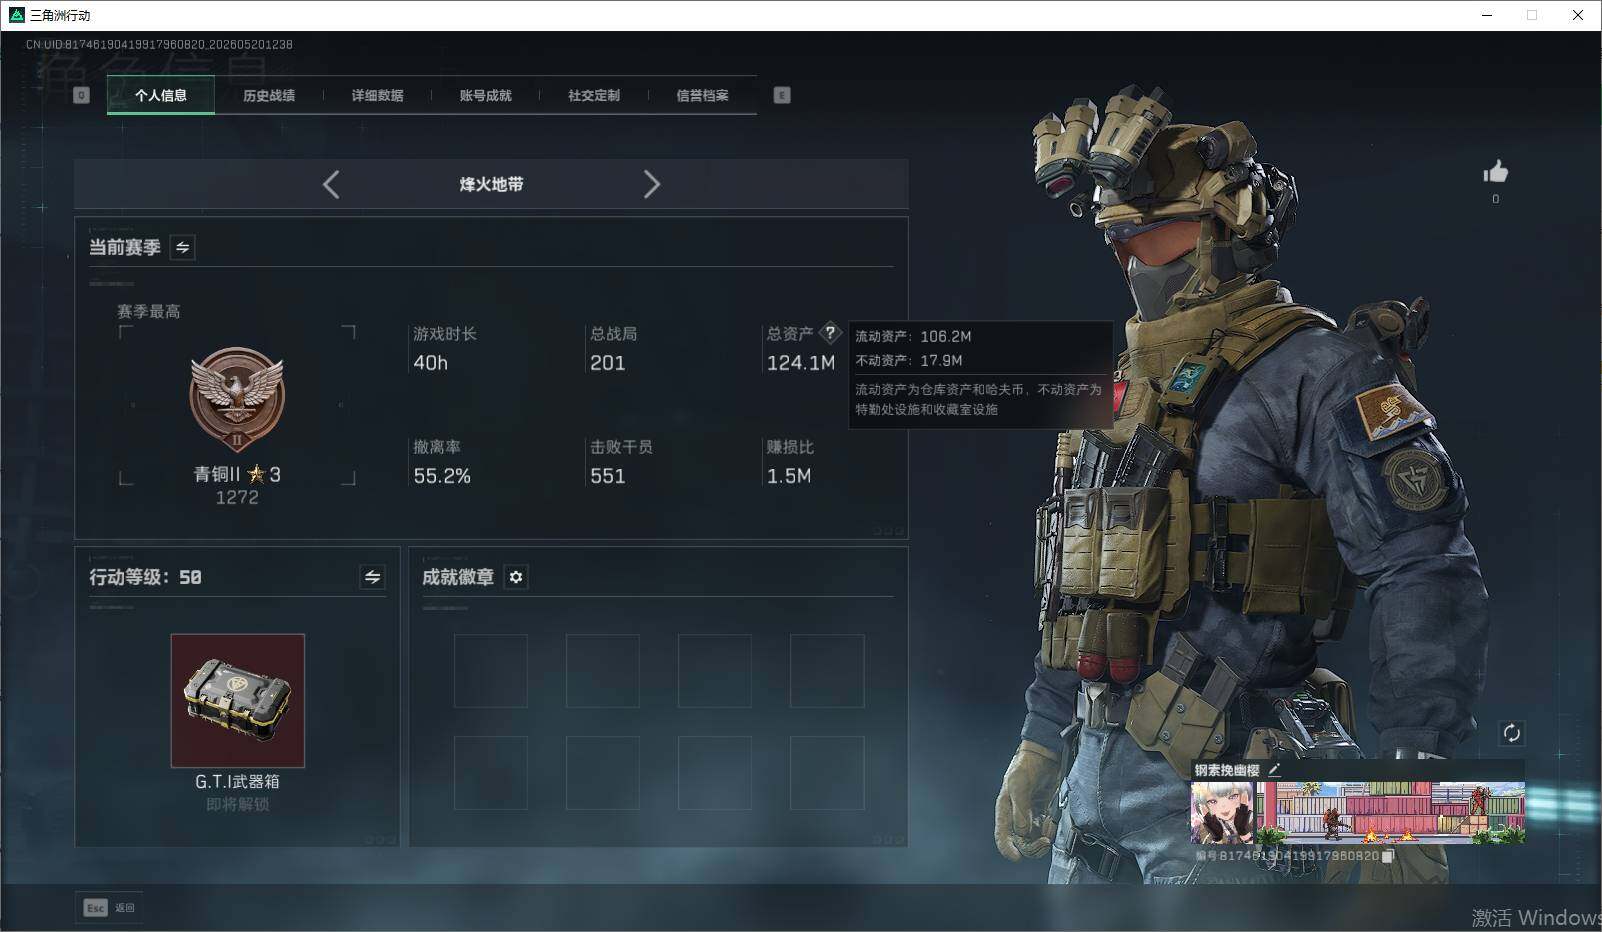View the 信誉档案 tab
The image size is (1602, 932).
tap(702, 95)
